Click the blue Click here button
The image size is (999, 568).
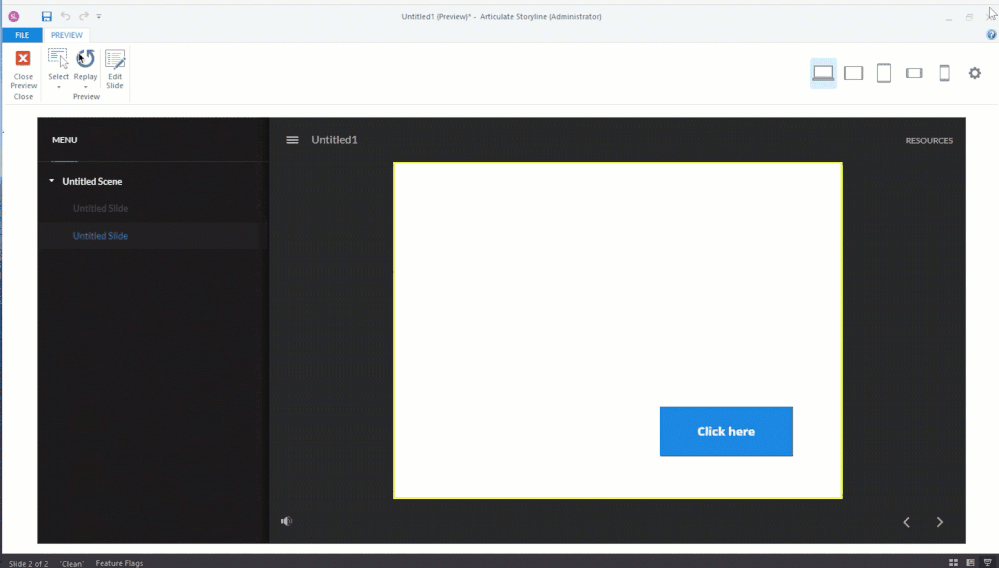(726, 432)
